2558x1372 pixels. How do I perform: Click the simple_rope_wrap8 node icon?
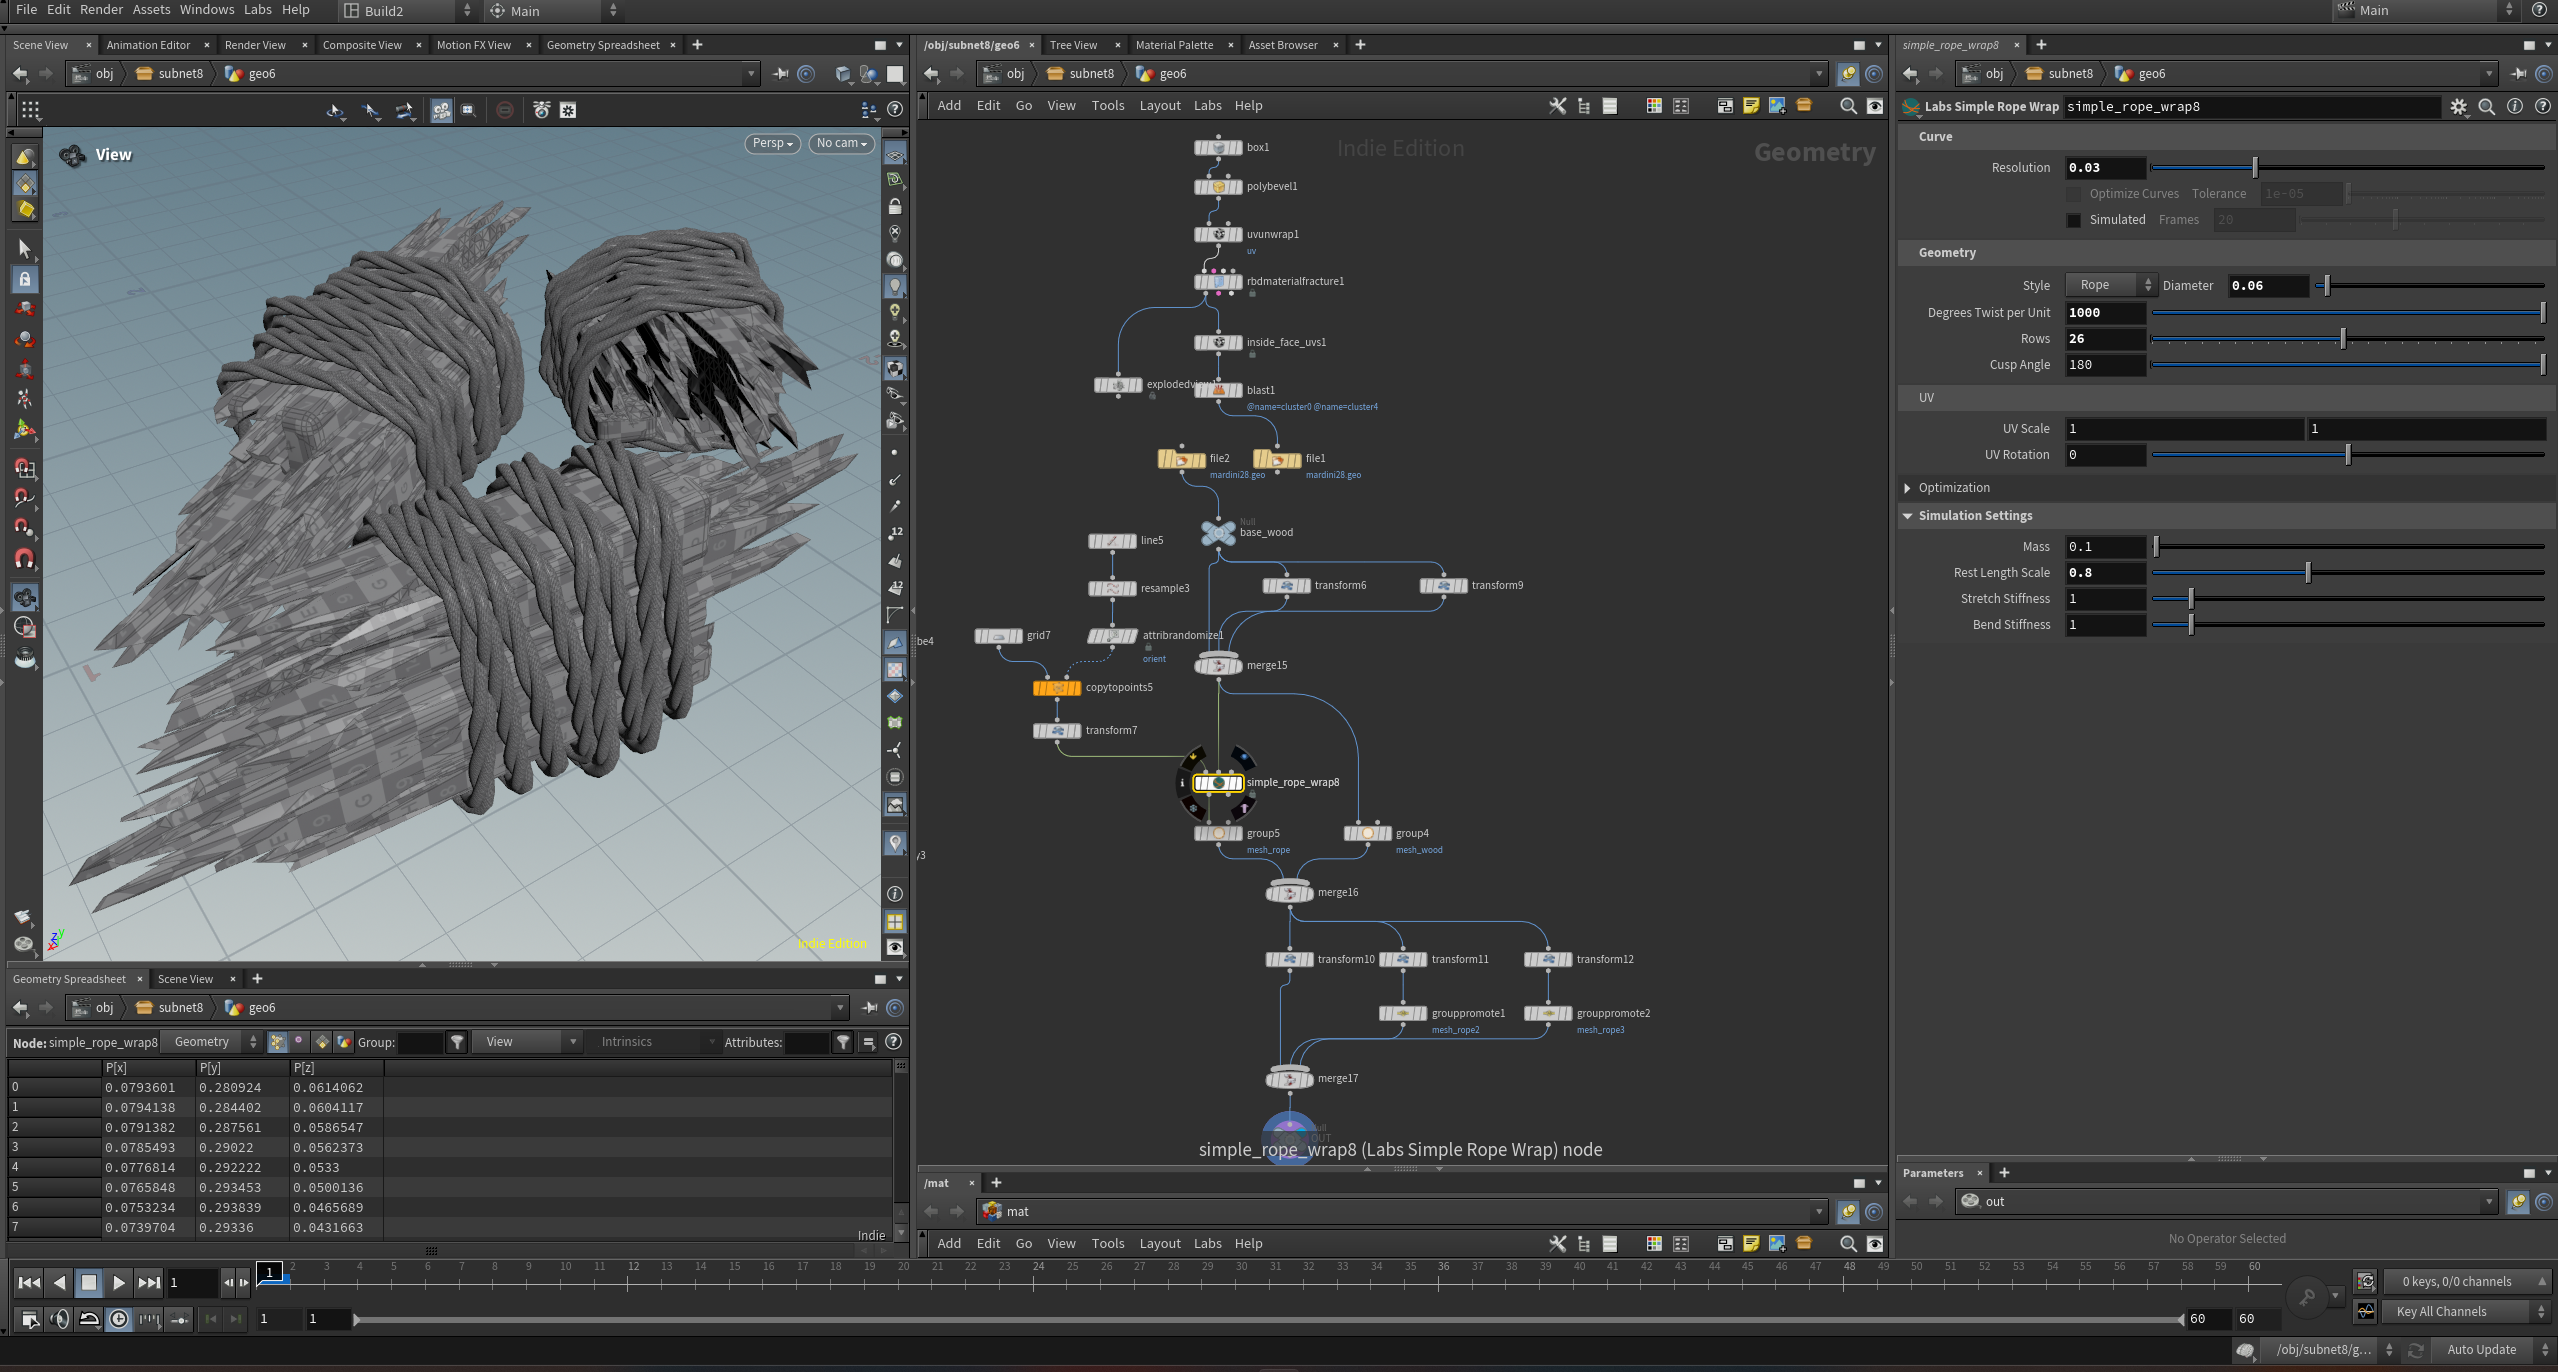click(1218, 783)
